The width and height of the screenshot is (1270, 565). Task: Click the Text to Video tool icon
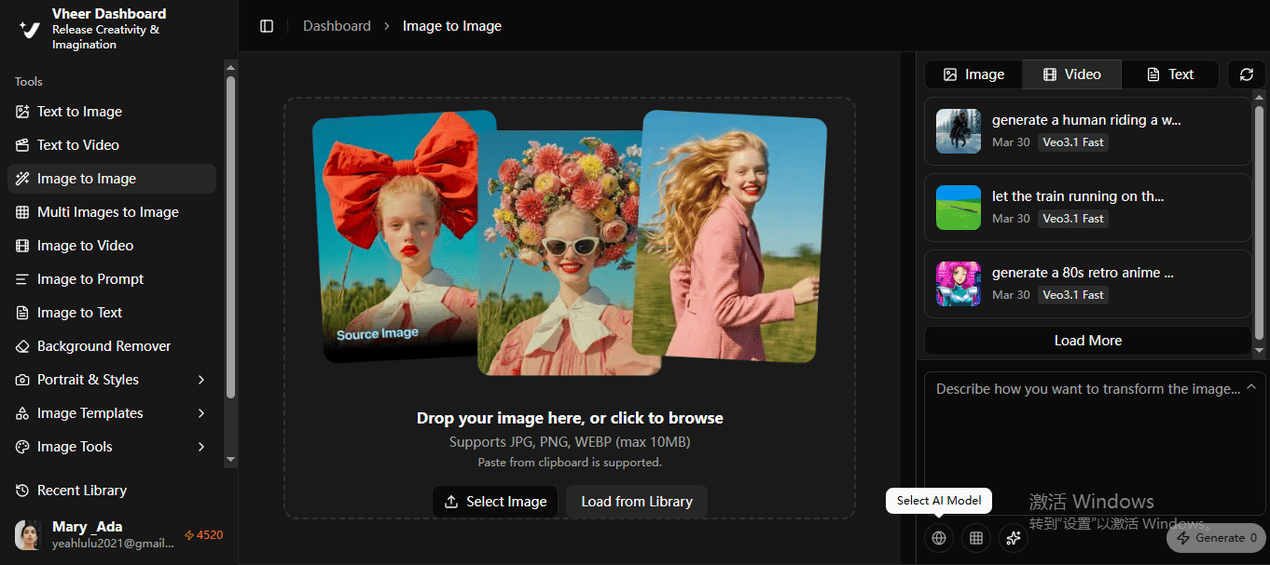point(22,145)
